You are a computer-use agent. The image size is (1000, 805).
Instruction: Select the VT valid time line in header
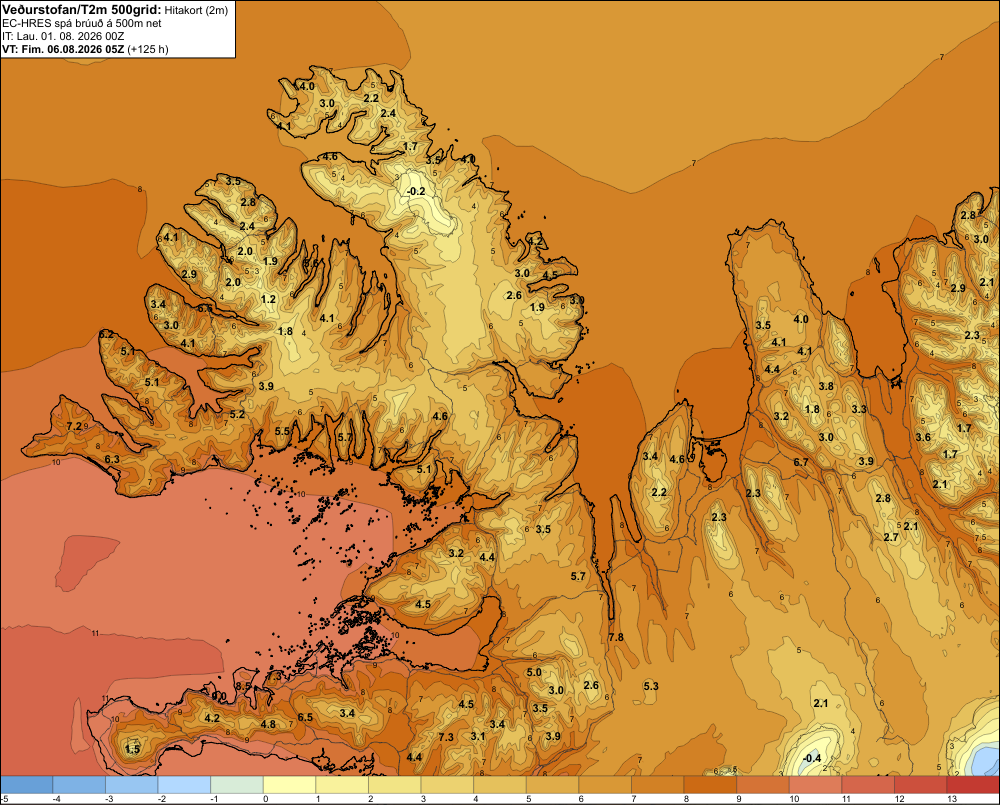[85, 49]
